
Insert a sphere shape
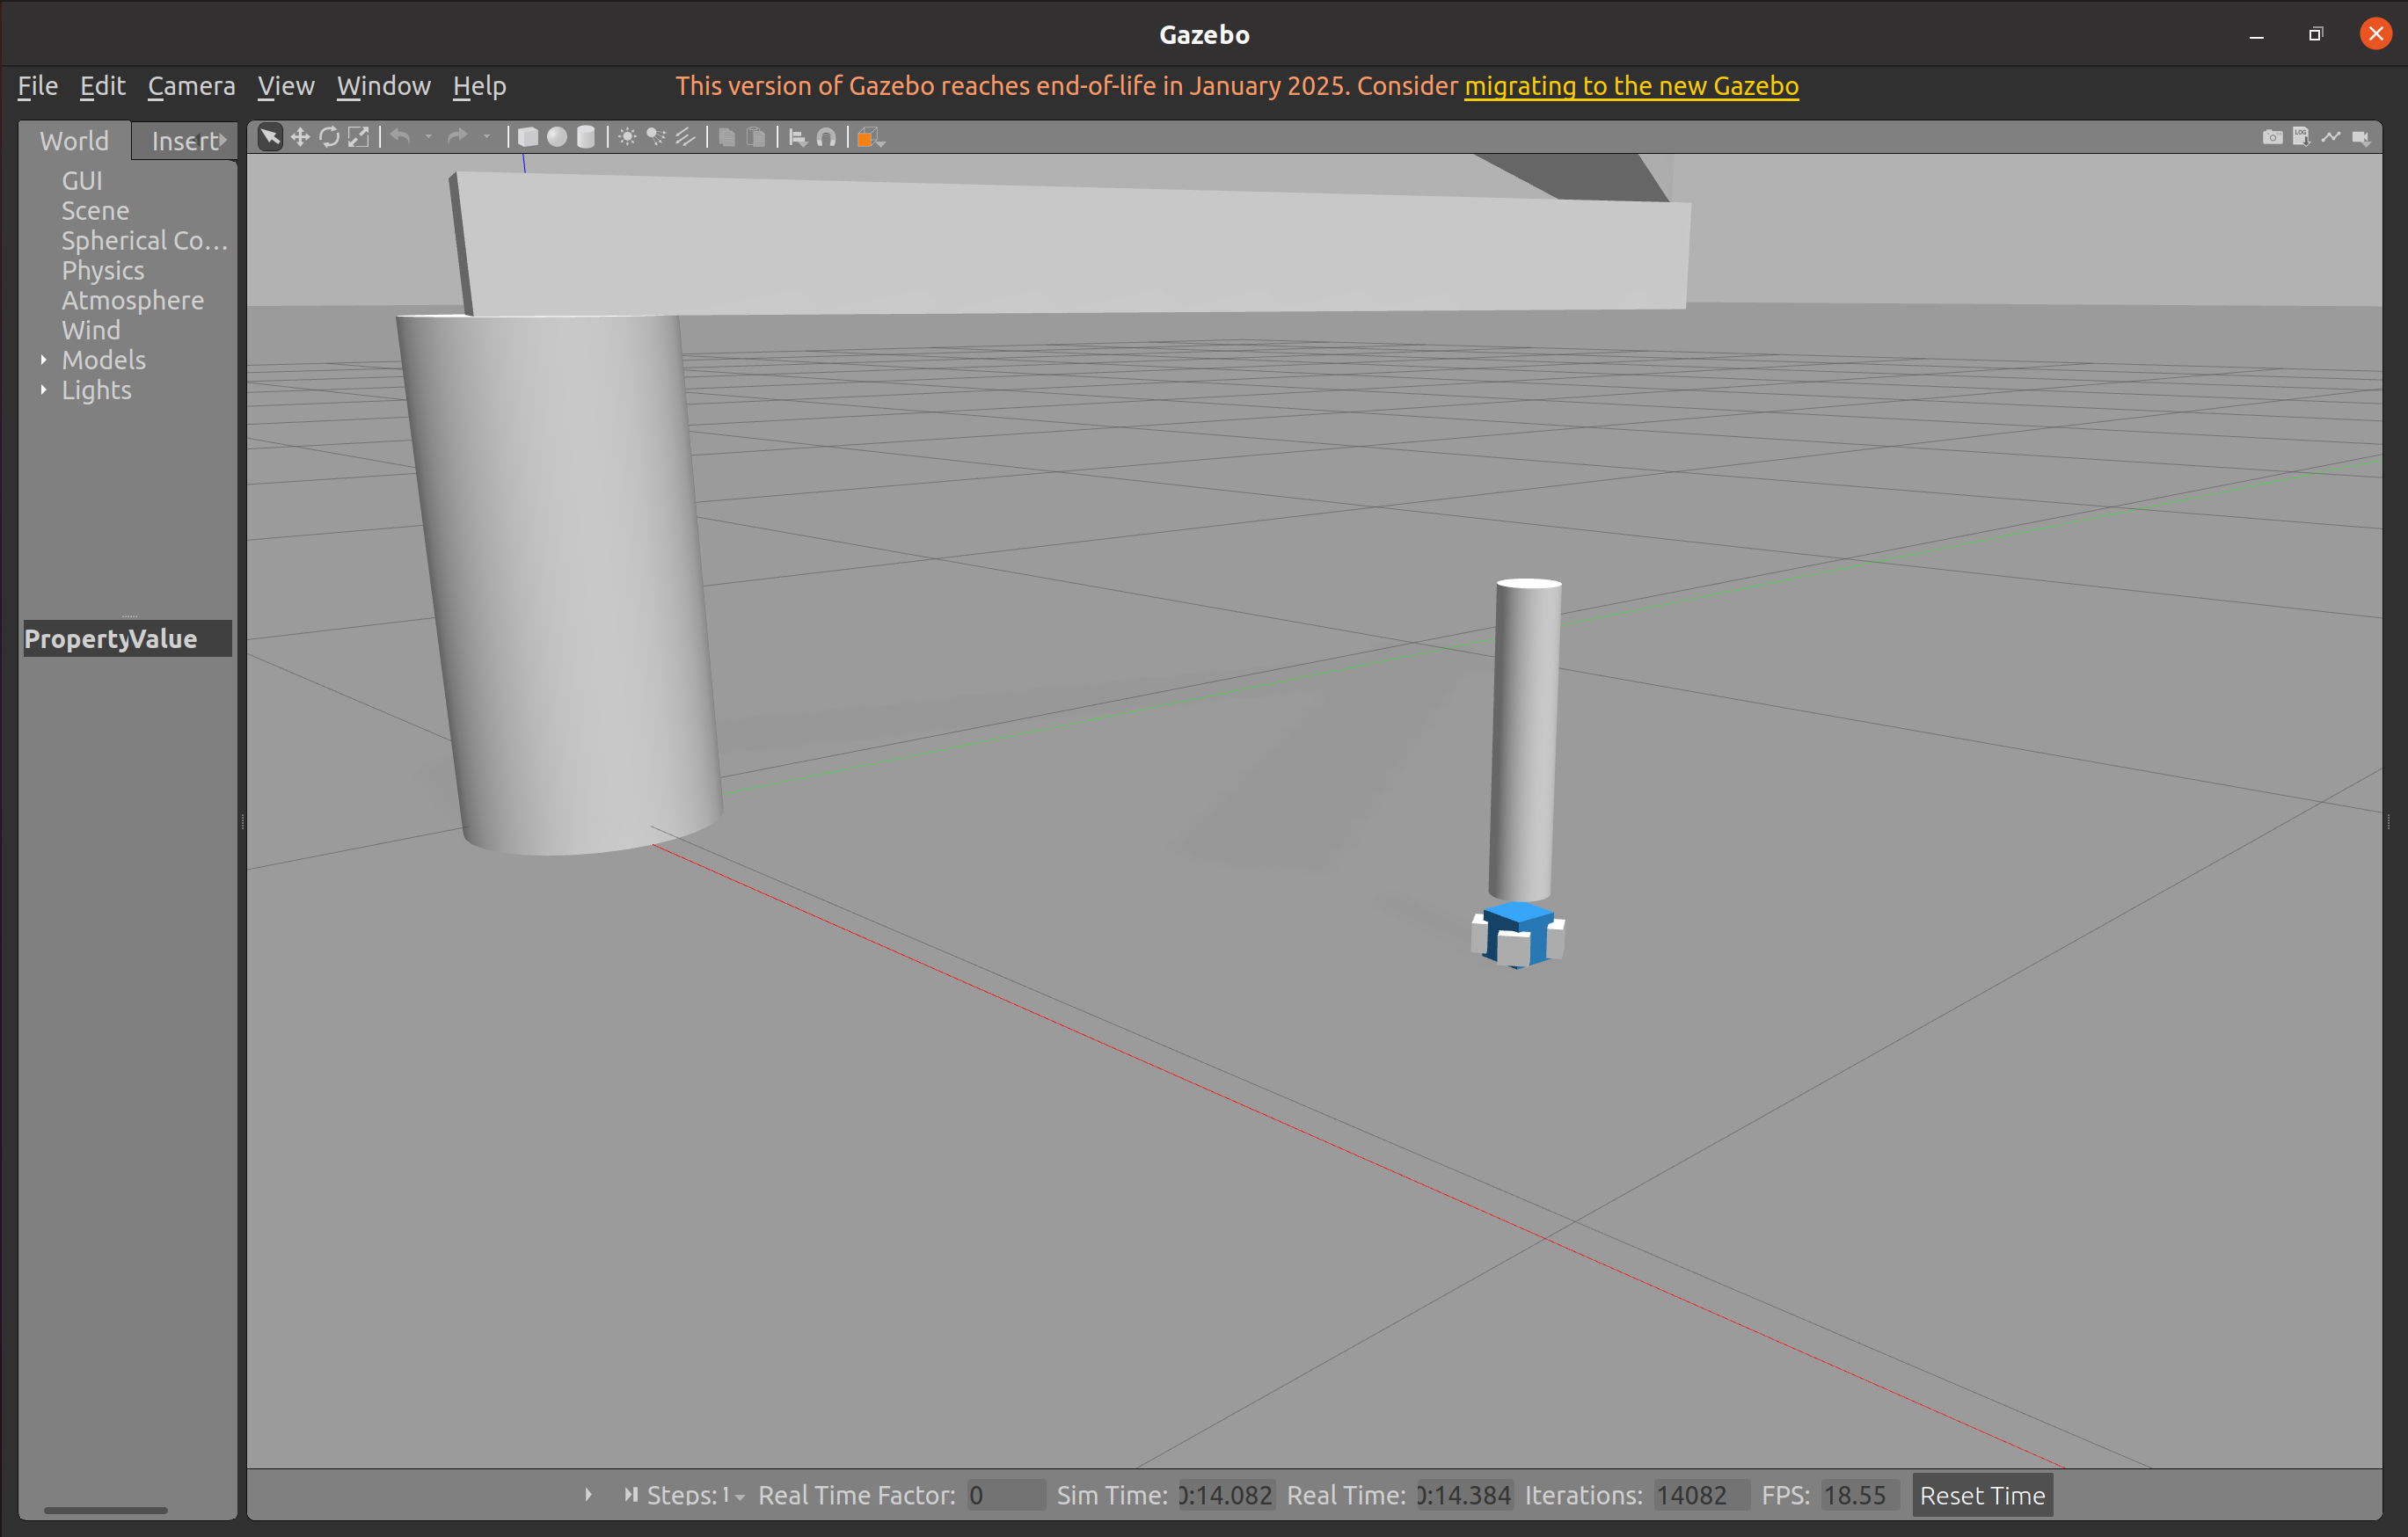click(x=557, y=137)
